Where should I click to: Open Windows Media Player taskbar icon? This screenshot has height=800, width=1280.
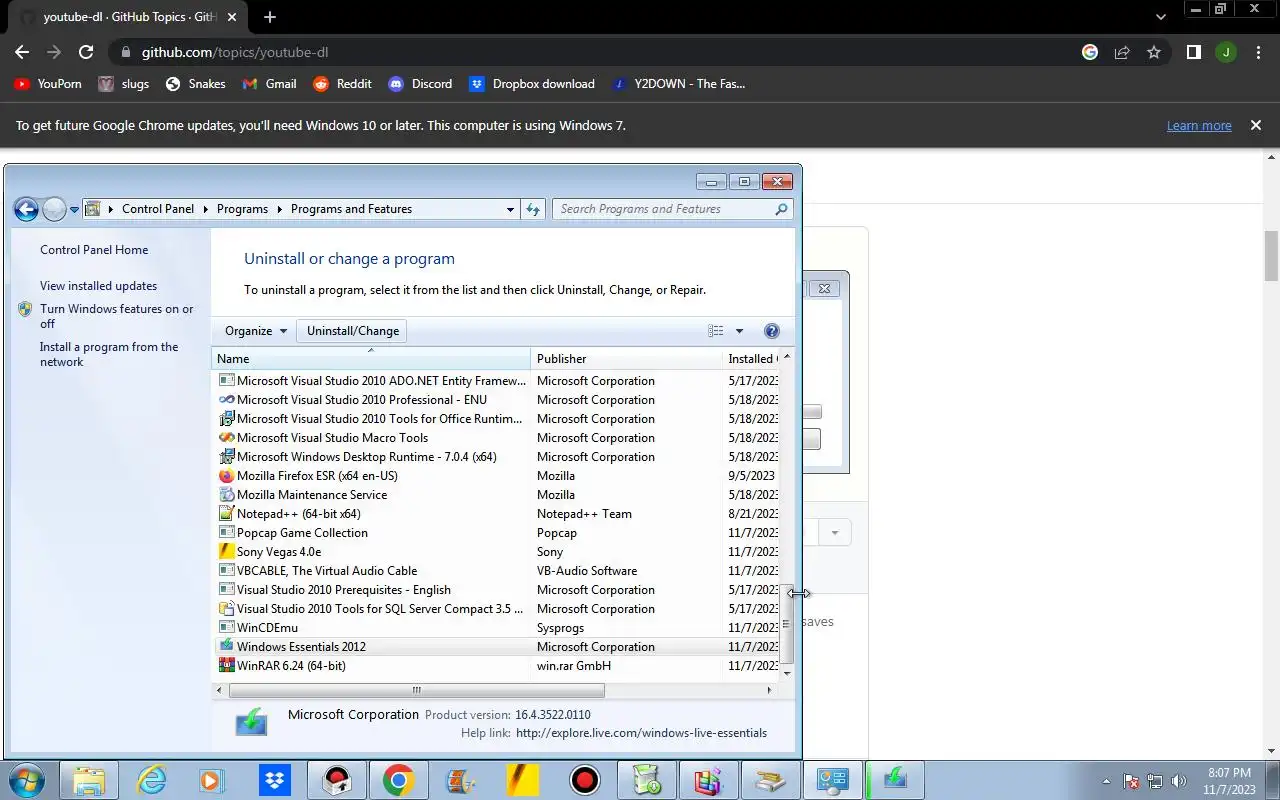pos(212,780)
